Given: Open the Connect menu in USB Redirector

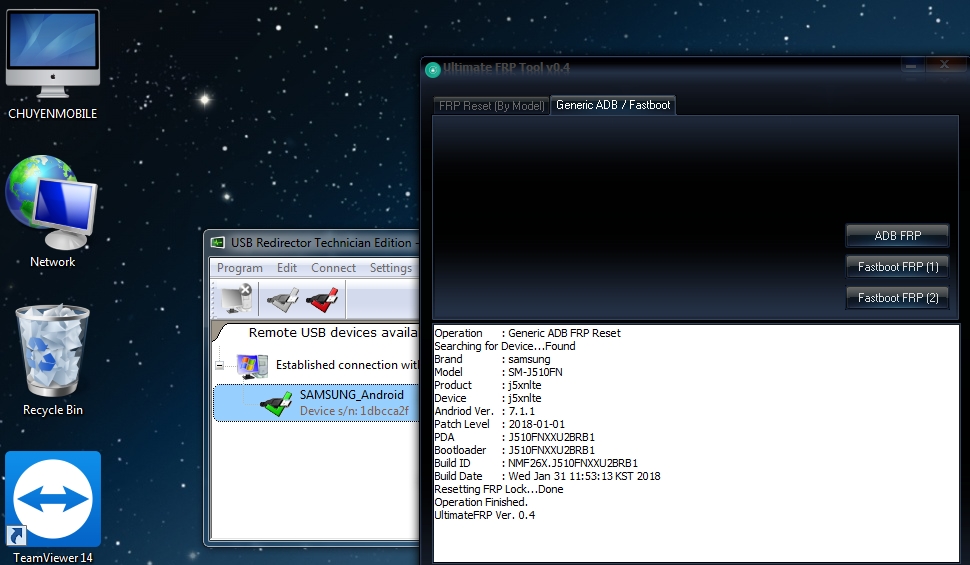Looking at the screenshot, I should click(333, 268).
